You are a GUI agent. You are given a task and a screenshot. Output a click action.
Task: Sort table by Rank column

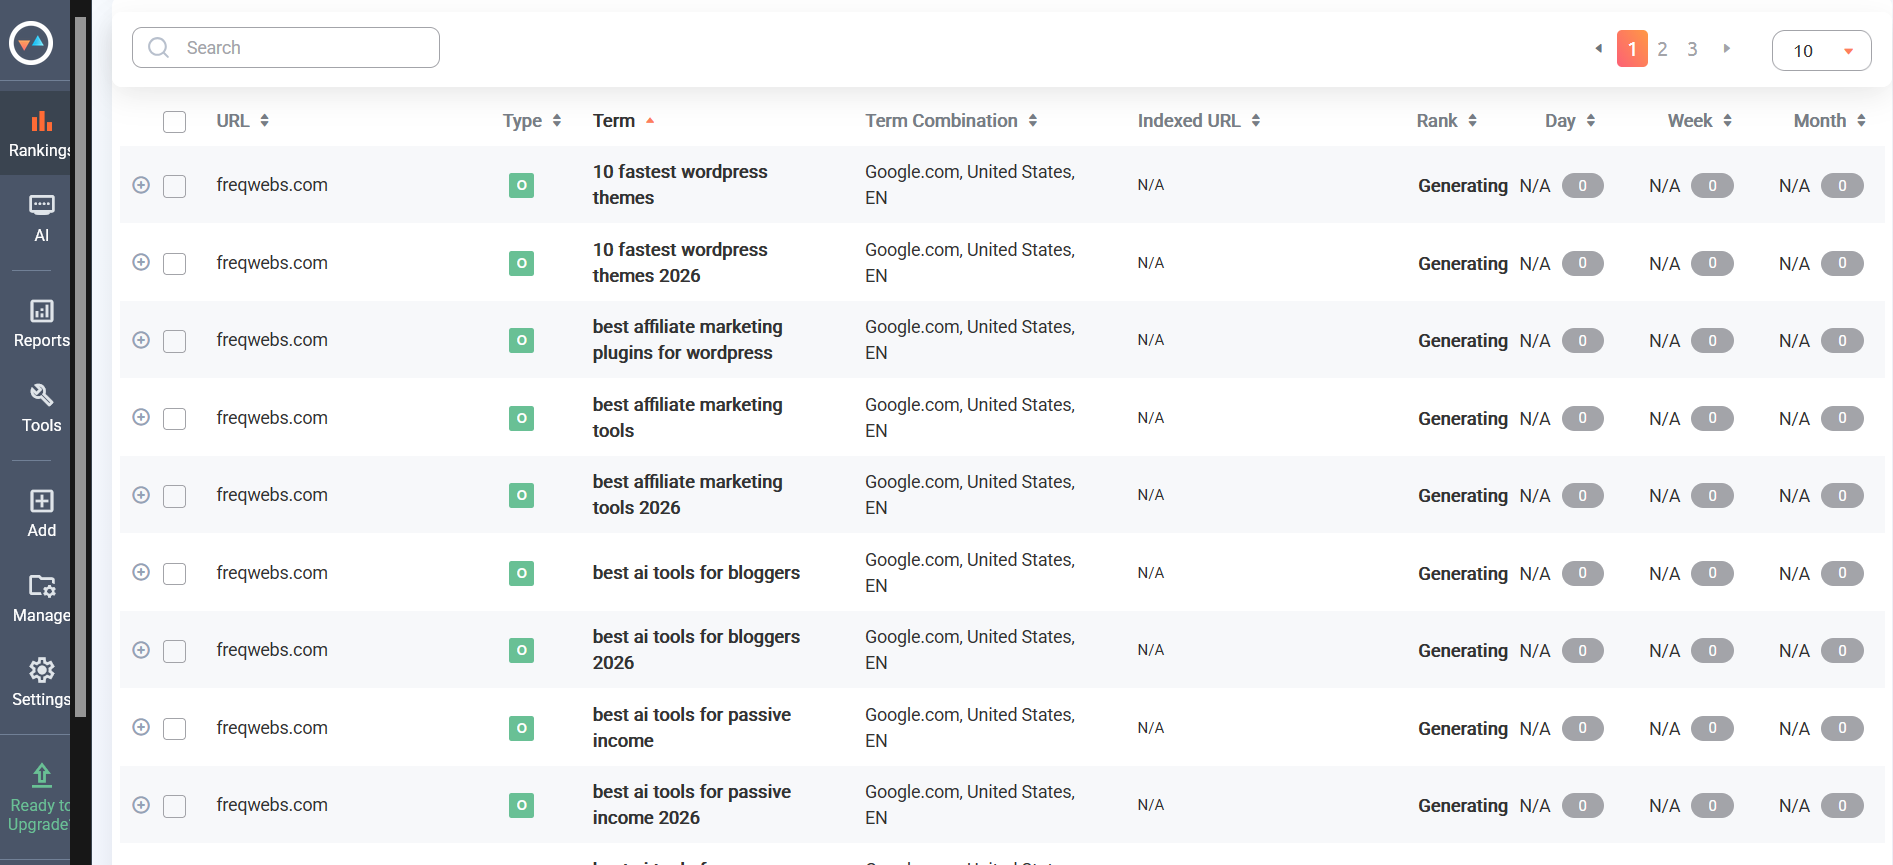pos(1447,121)
